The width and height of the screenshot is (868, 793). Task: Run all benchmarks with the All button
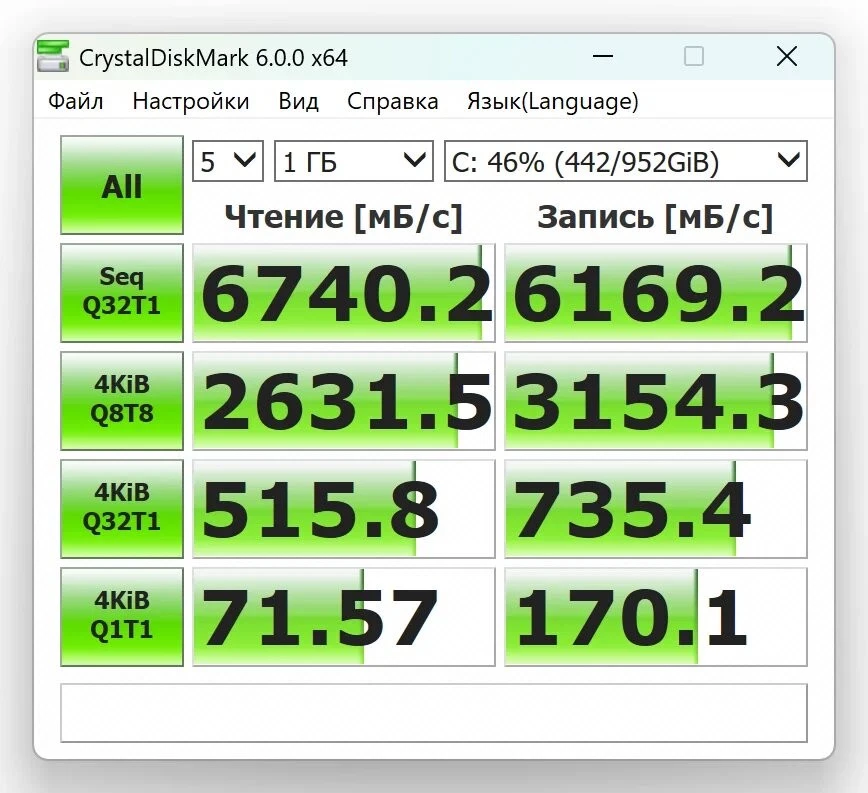(x=122, y=185)
